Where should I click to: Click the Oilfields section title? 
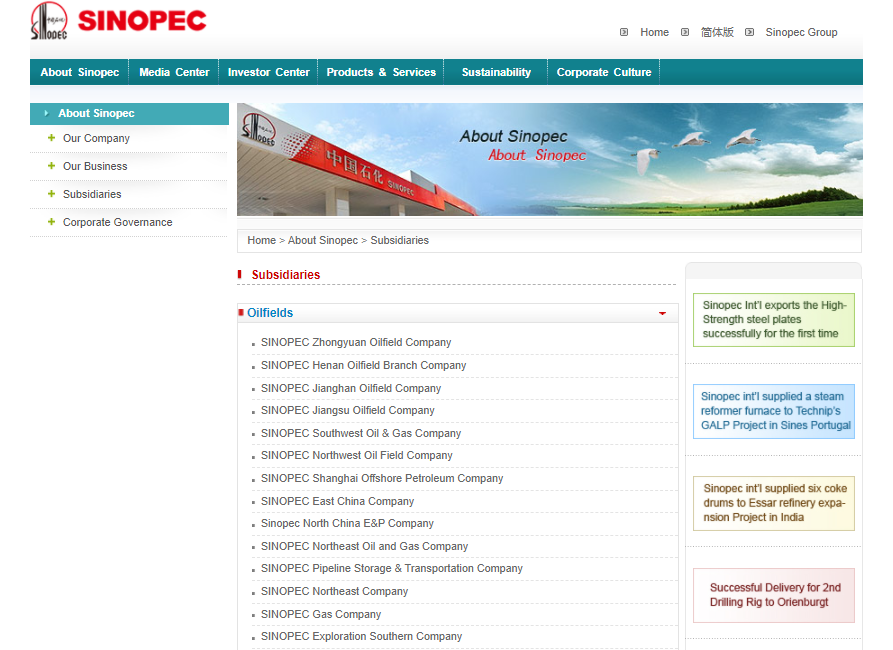(270, 313)
